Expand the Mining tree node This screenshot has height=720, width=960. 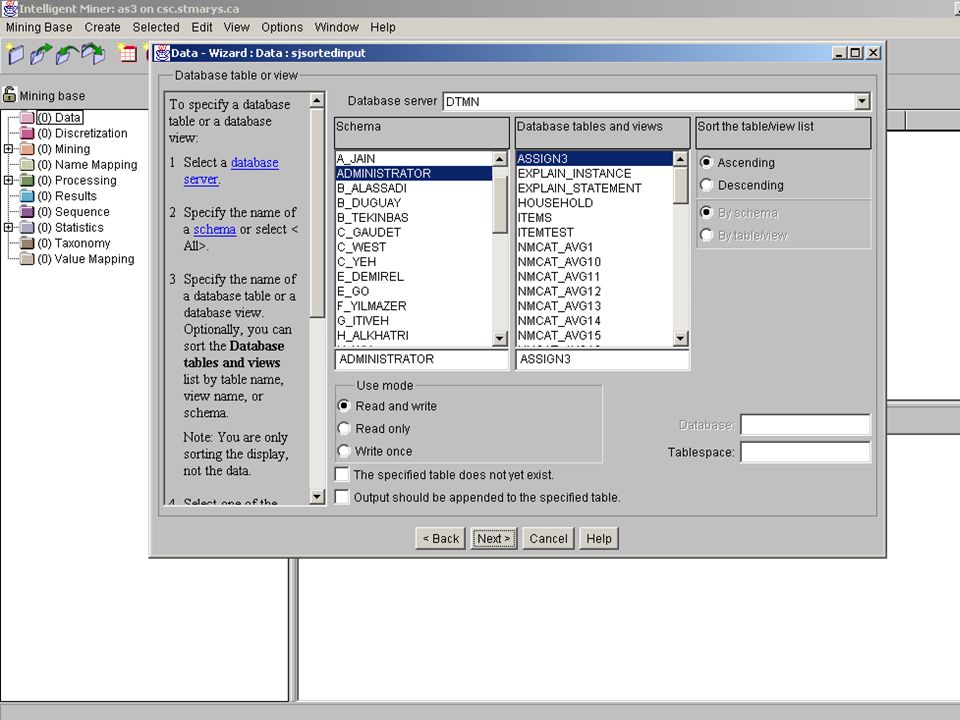pyautogui.click(x=9, y=149)
